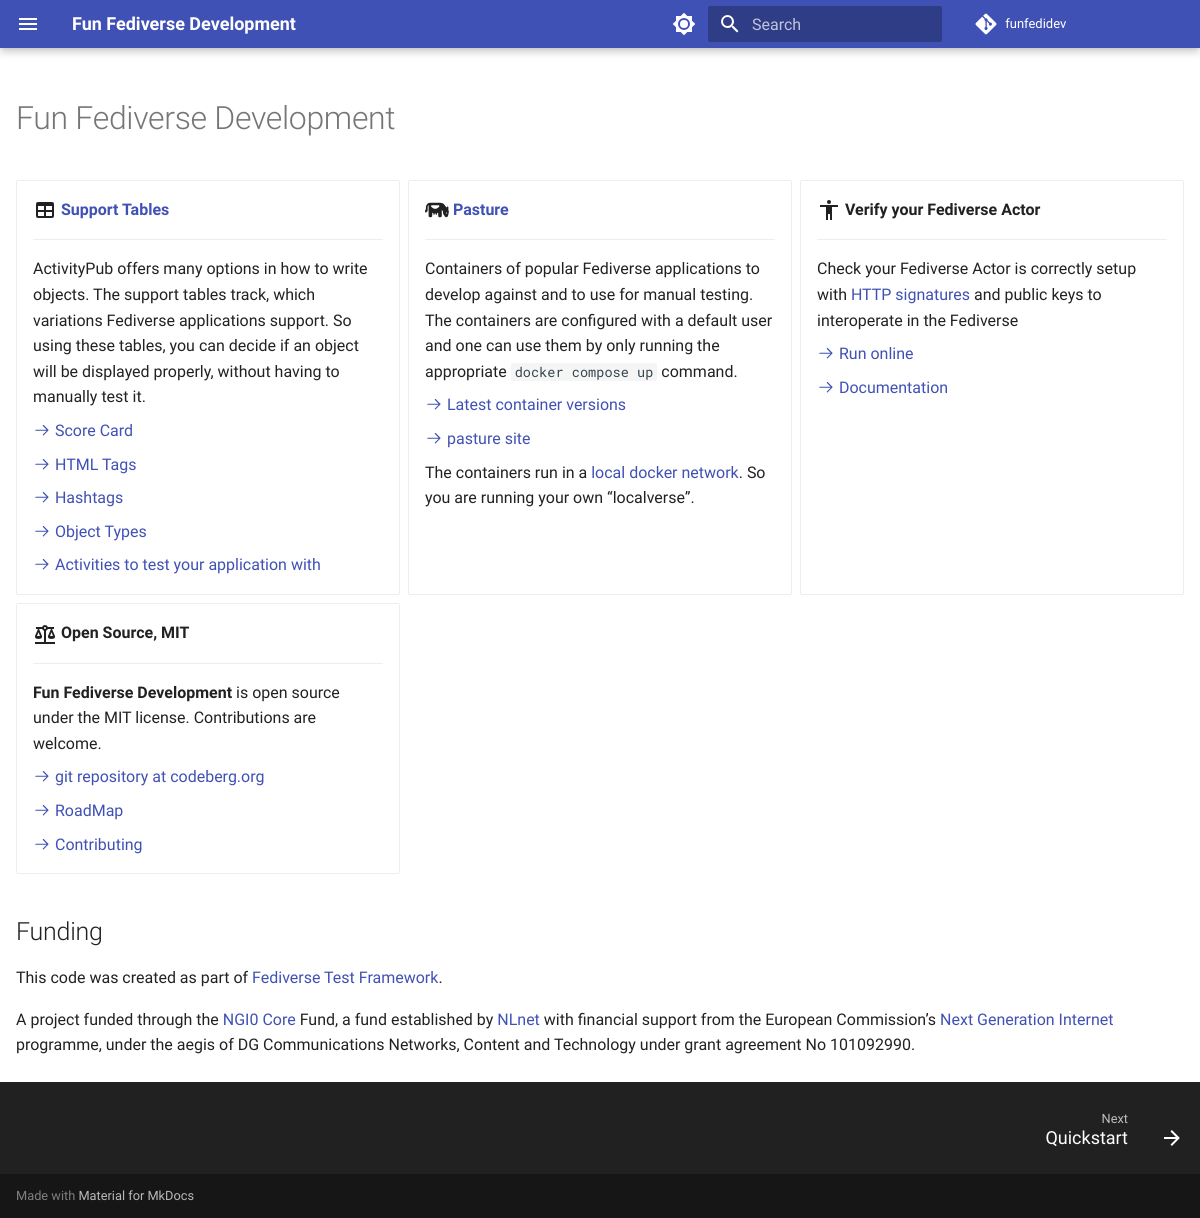Open Activities to test your application with
The width and height of the screenshot is (1200, 1218).
tap(188, 565)
